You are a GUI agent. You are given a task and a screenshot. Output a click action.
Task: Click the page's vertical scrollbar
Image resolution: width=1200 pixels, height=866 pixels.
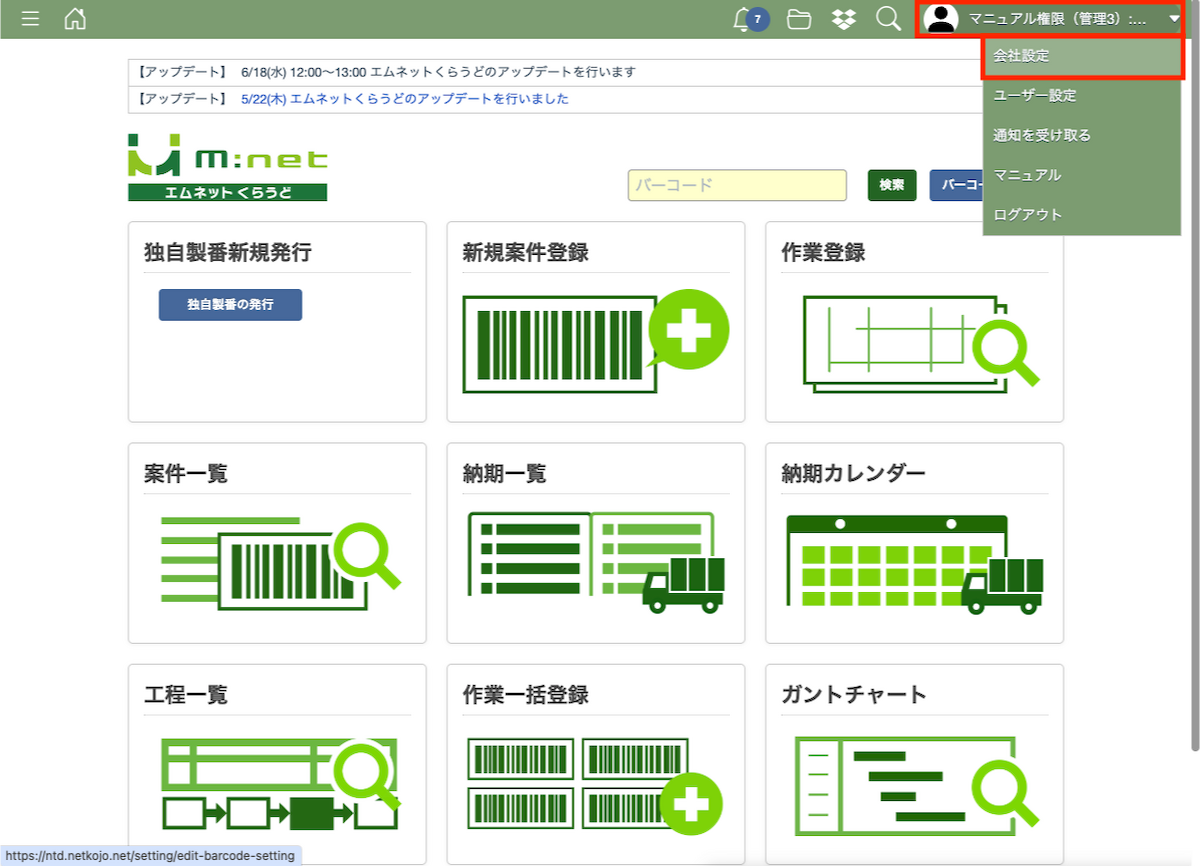[1194, 400]
